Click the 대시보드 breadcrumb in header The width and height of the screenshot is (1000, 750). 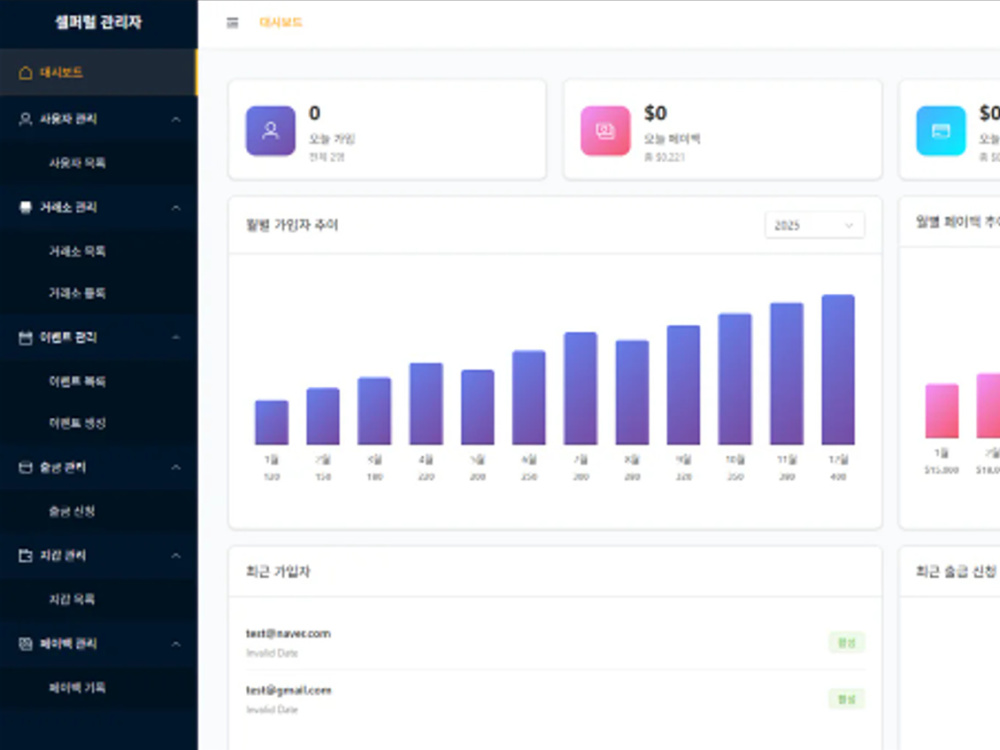tap(281, 23)
